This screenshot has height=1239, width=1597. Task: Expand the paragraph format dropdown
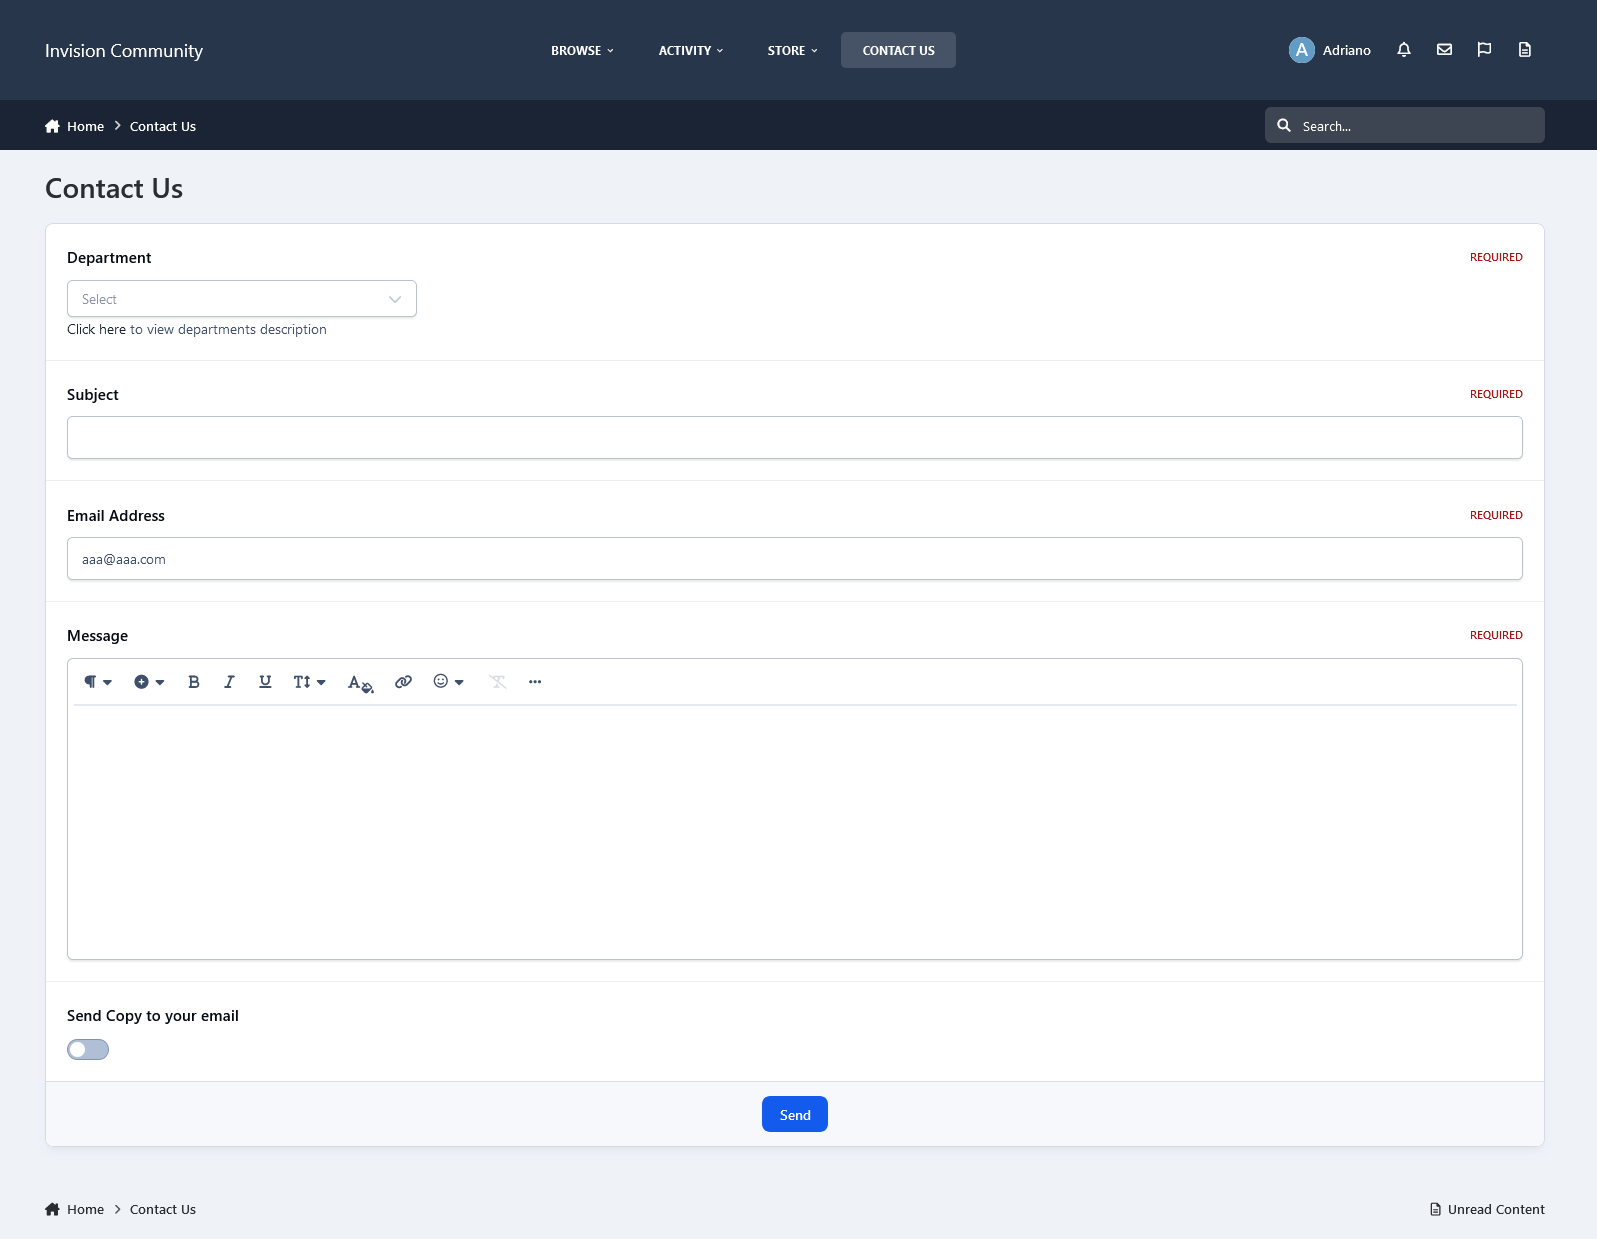97,682
